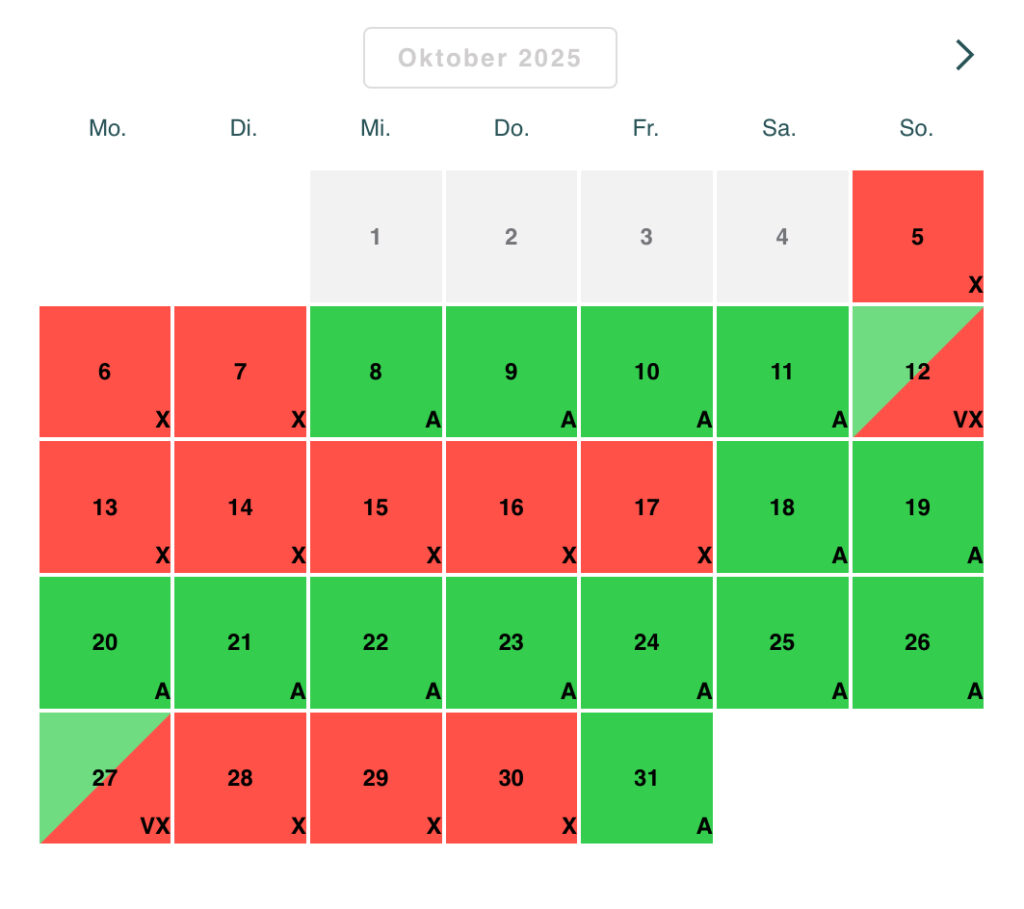
Task: Select available date October 8
Action: click(x=376, y=372)
